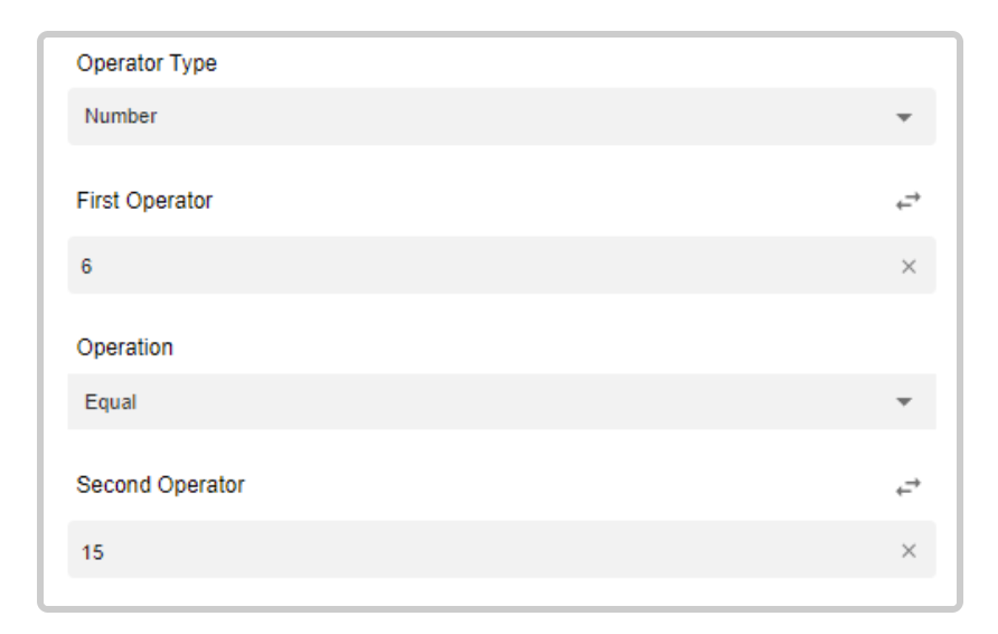
Task: Click the Operation dropdown arrow icon
Action: [x=904, y=402]
